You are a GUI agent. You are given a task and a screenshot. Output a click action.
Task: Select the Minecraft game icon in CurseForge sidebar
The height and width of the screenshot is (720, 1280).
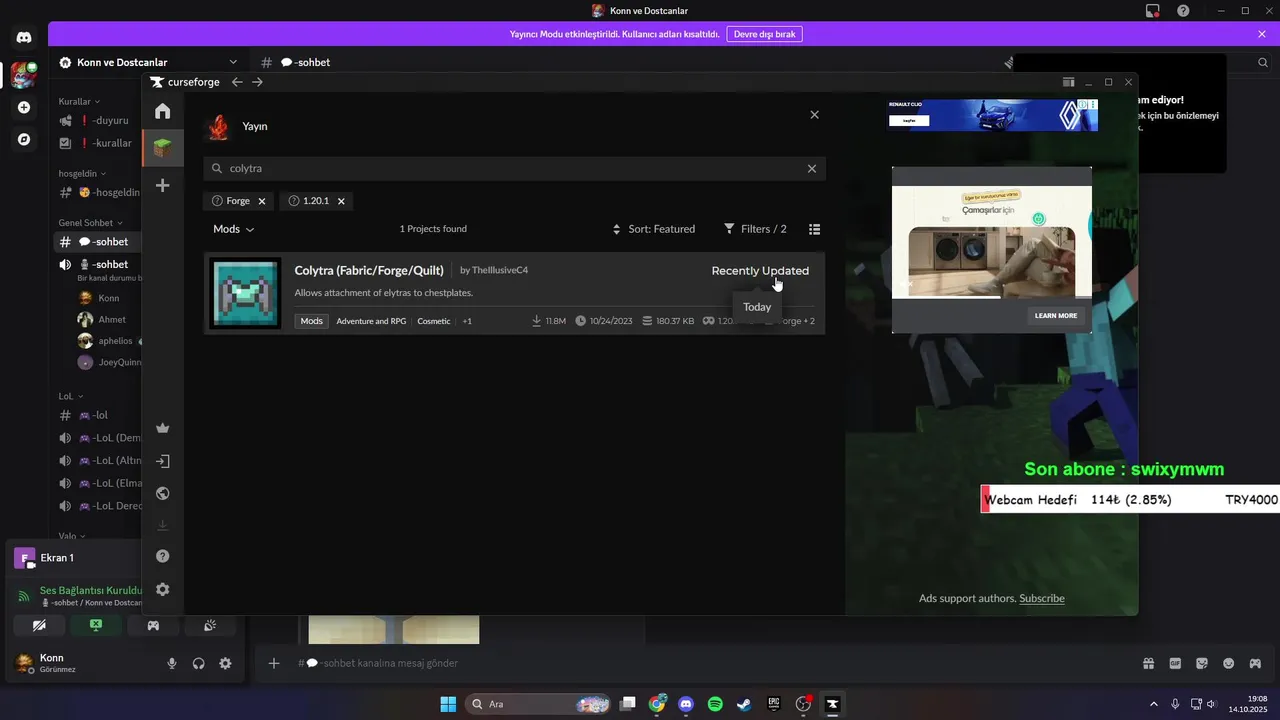coord(163,148)
